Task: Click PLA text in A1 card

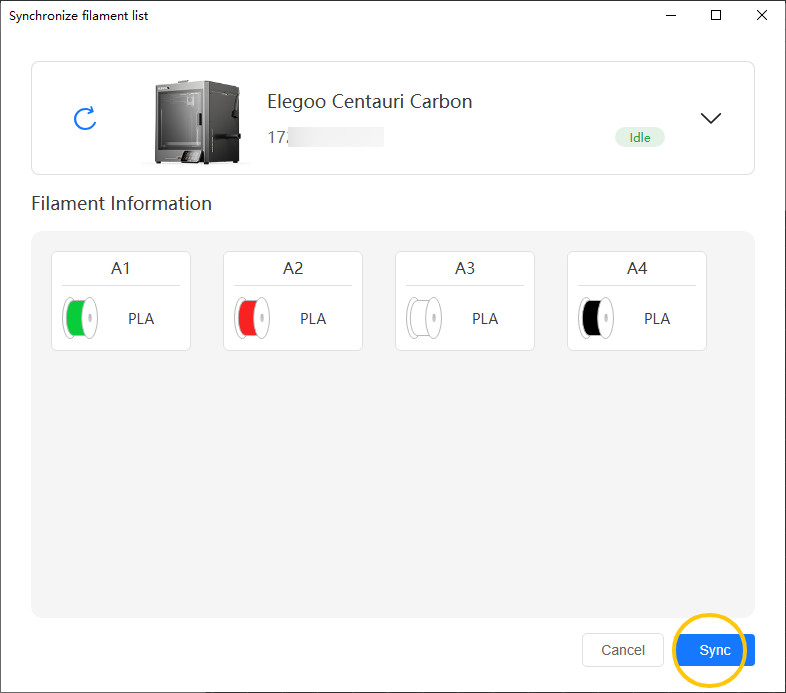Action: coord(141,319)
